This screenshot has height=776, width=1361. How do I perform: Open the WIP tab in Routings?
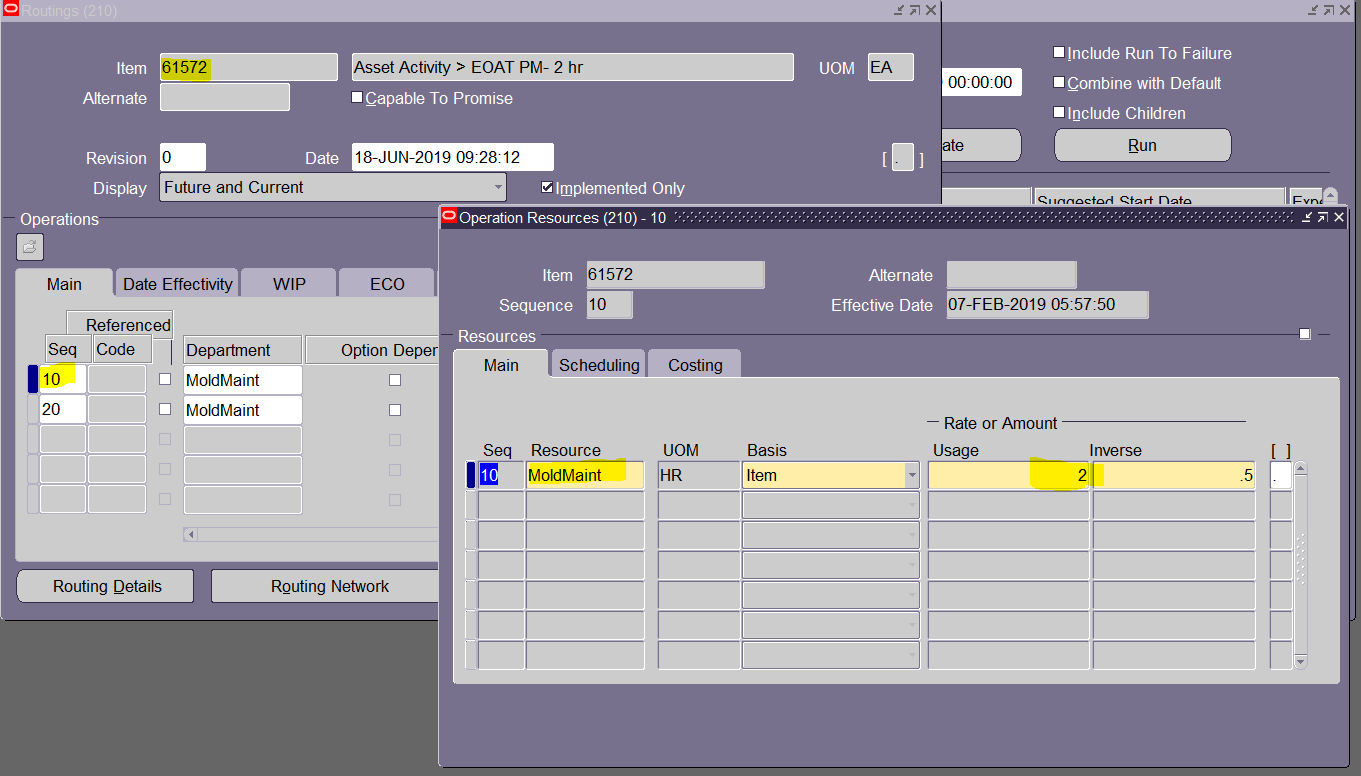click(x=289, y=284)
